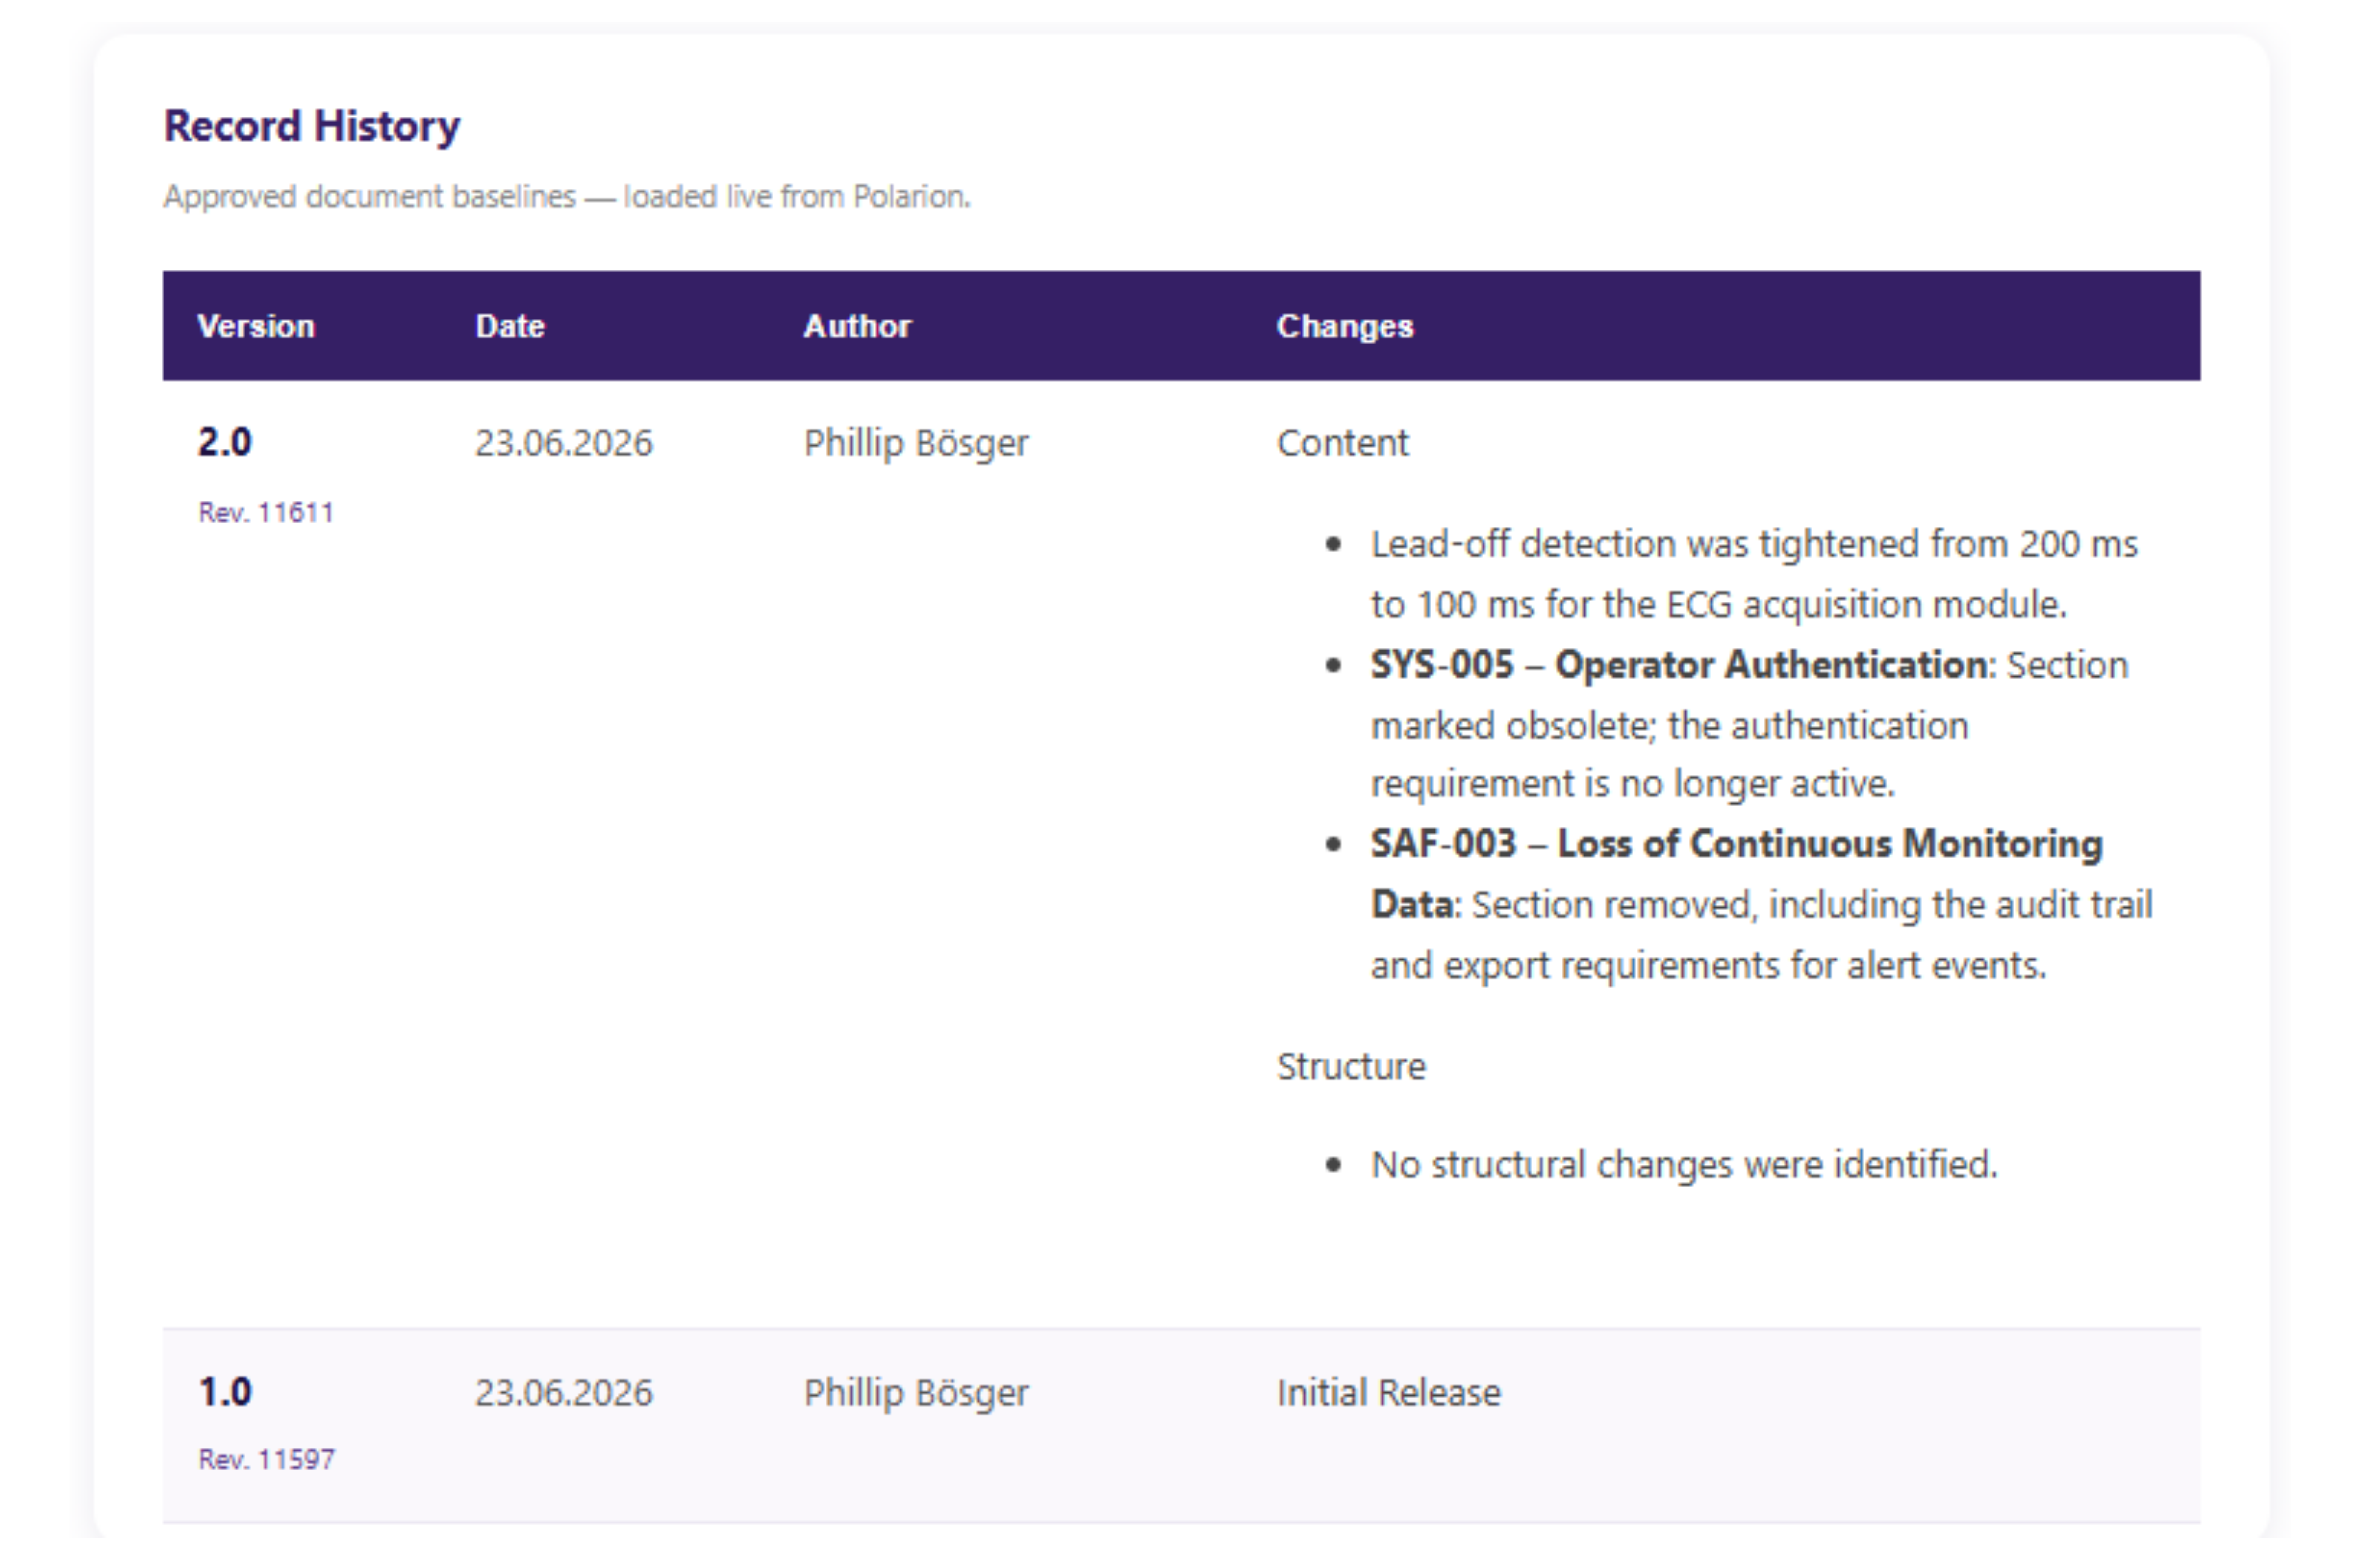This screenshot has width=2360, height=1560.
Task: Click the SYS-005 Operator Authentication item
Action: pos(1679,665)
